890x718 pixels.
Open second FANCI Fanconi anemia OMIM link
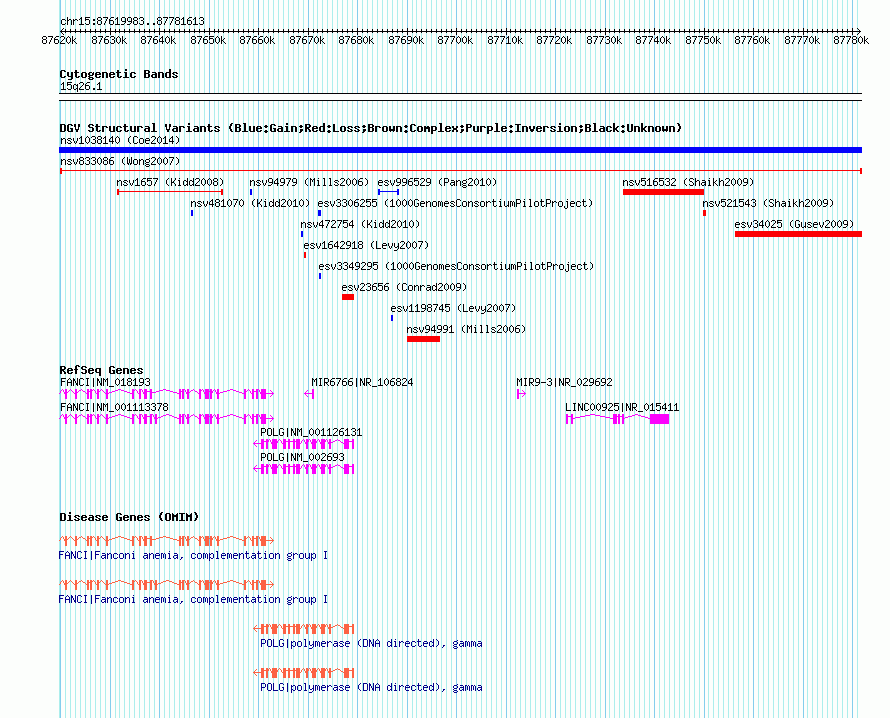[x=193, y=599]
